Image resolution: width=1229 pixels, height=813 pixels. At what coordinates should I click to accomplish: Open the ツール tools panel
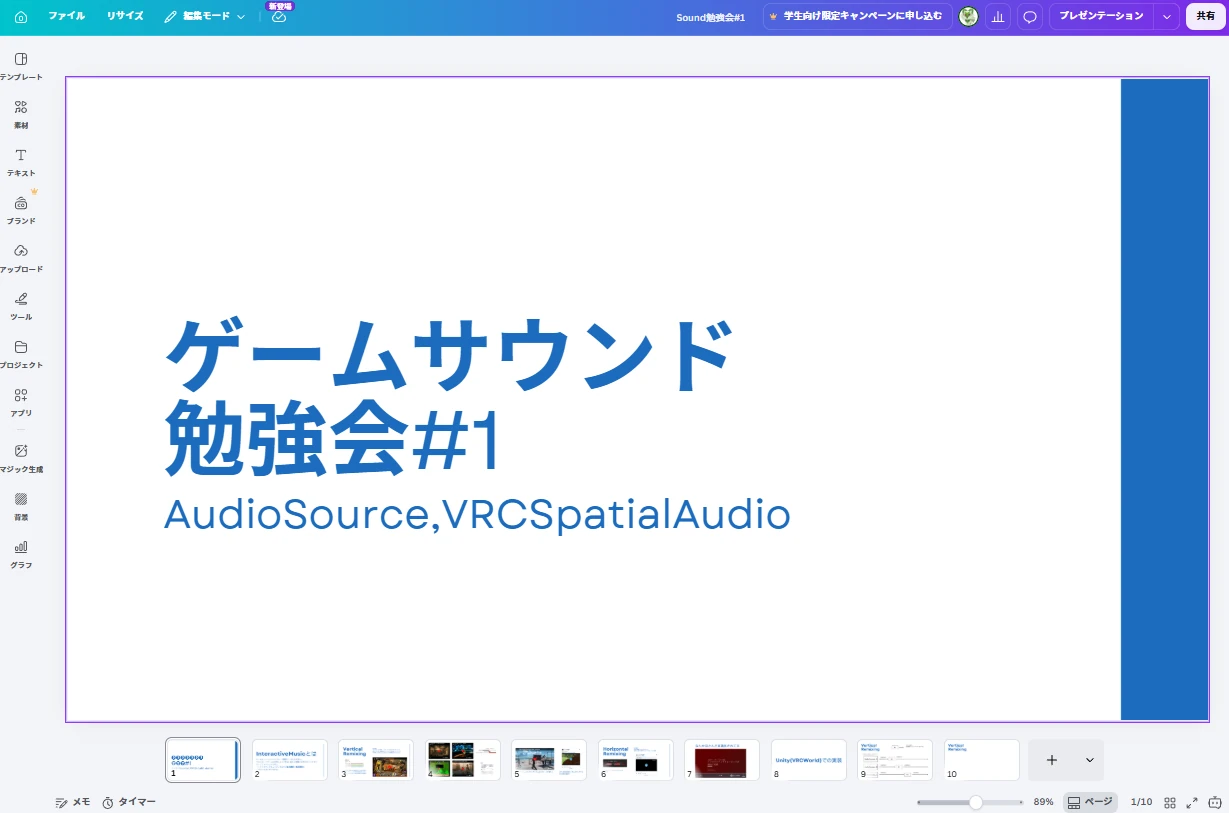pyautogui.click(x=21, y=306)
